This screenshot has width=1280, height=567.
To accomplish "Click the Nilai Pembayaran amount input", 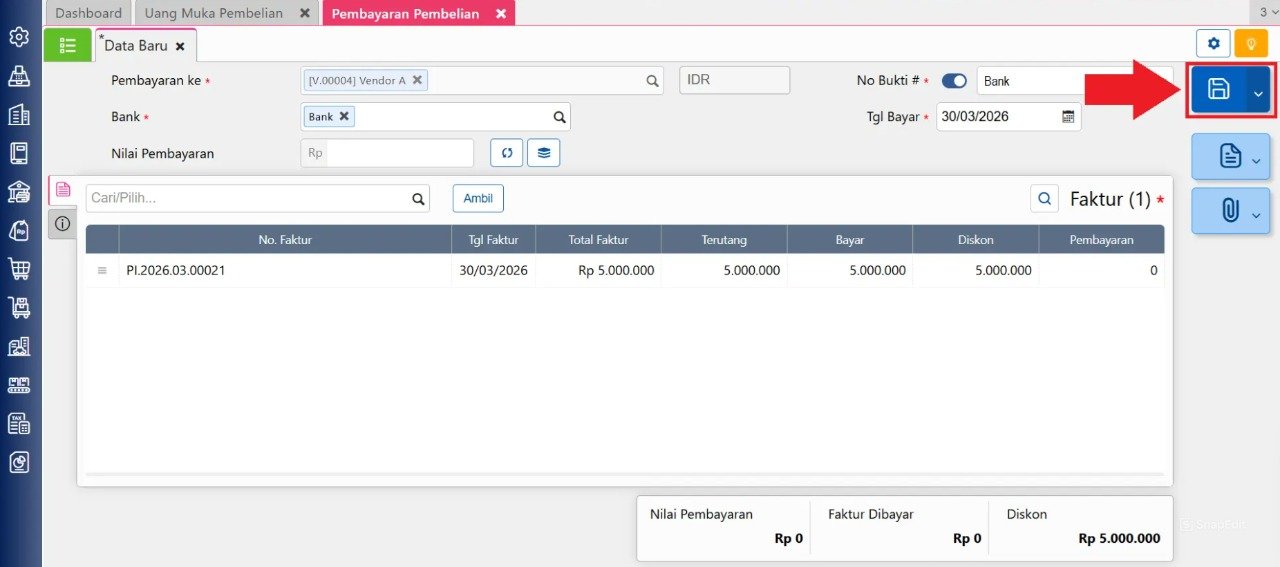I will [400, 153].
